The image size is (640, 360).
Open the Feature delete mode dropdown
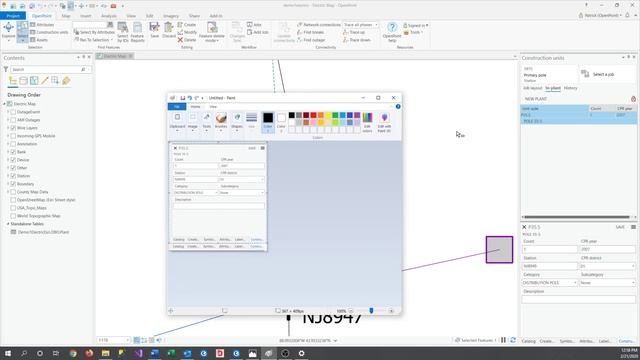212,32
